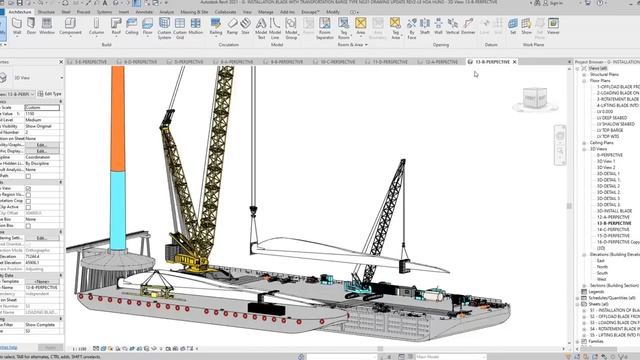
Task: Open 14-C-PERSPECTIVE in Project Browser
Action: 613,229
